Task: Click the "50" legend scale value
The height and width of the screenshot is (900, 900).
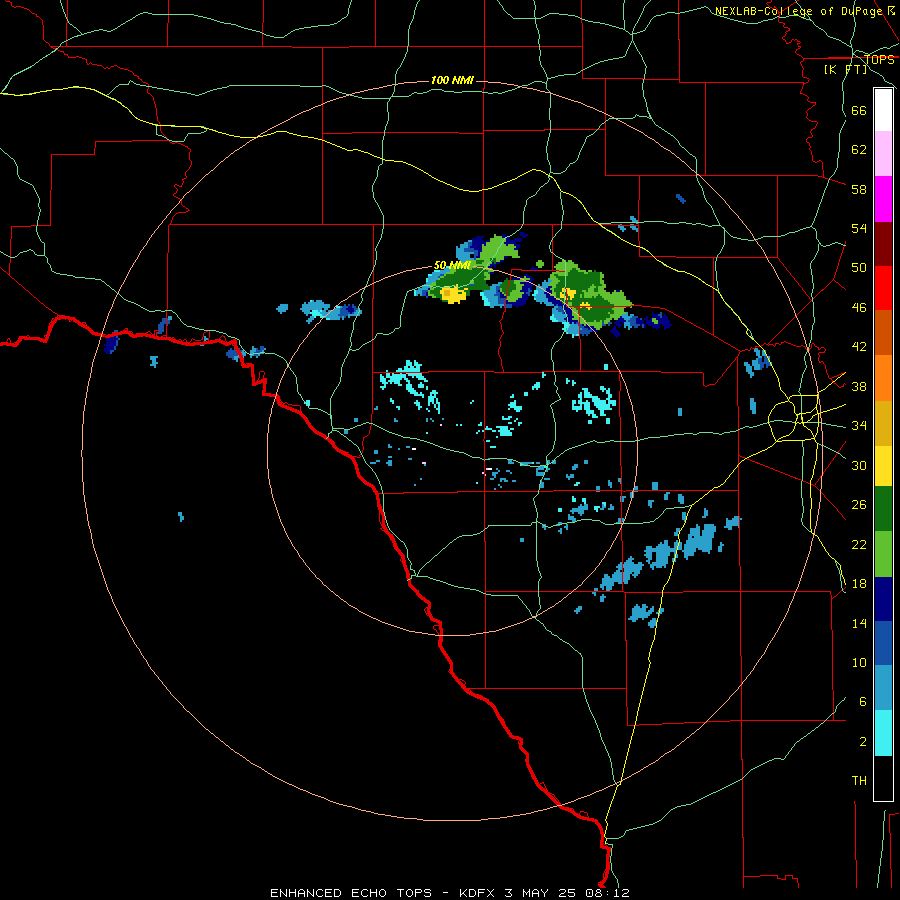Action: (x=859, y=268)
